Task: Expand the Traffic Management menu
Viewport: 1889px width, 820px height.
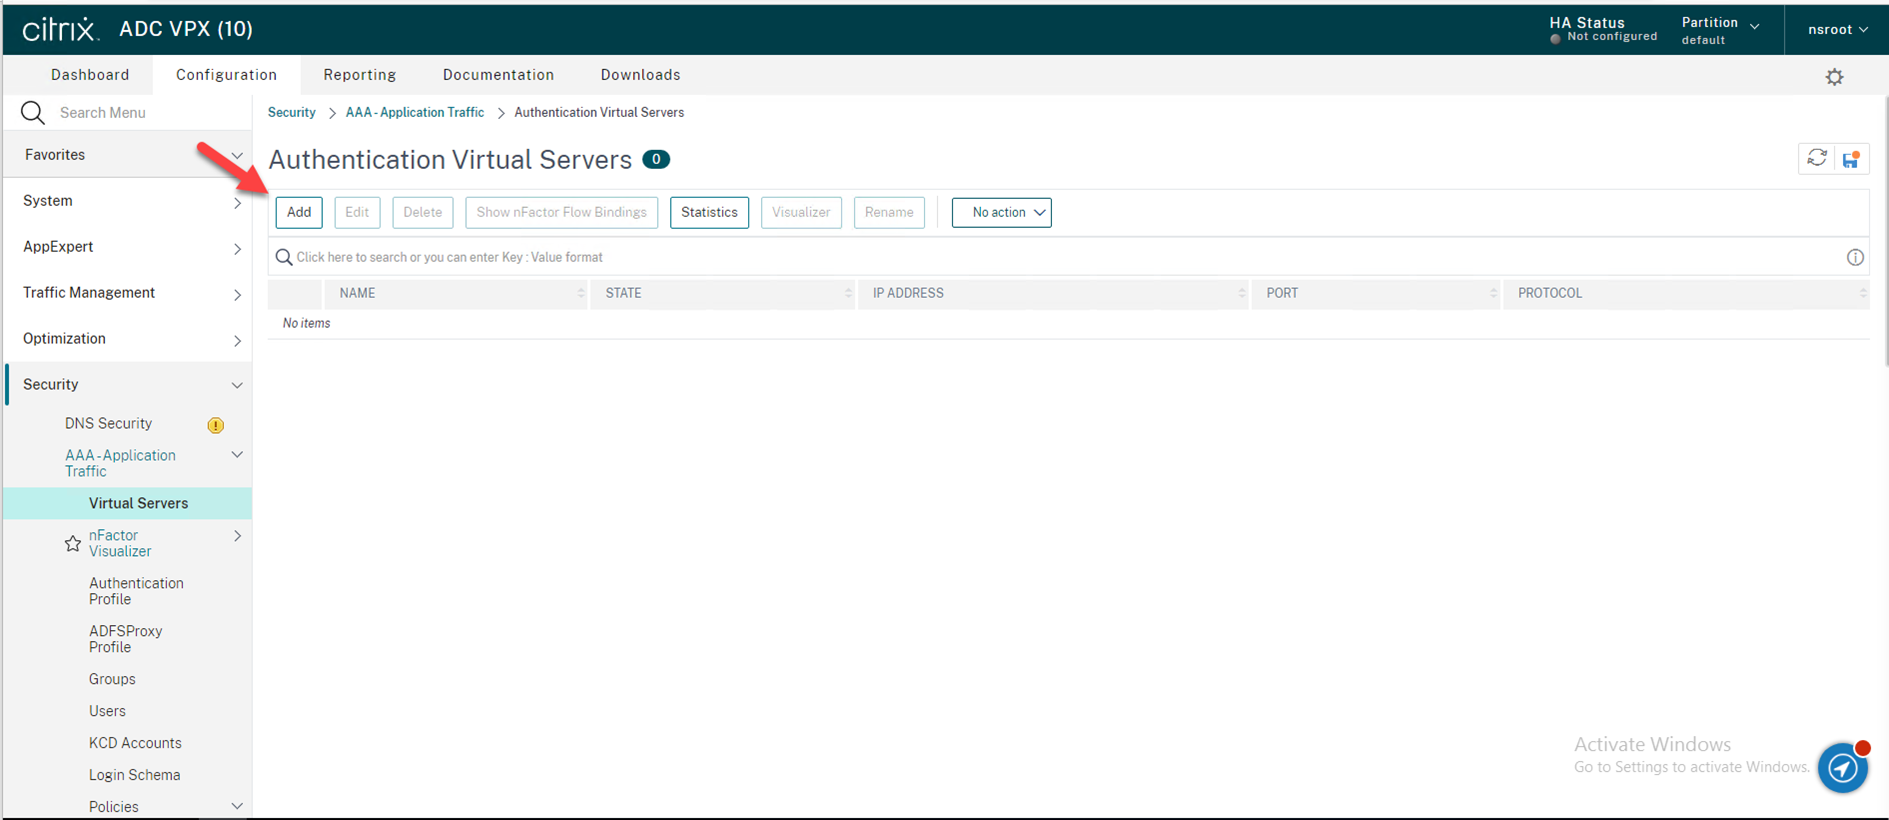Action: [128, 293]
